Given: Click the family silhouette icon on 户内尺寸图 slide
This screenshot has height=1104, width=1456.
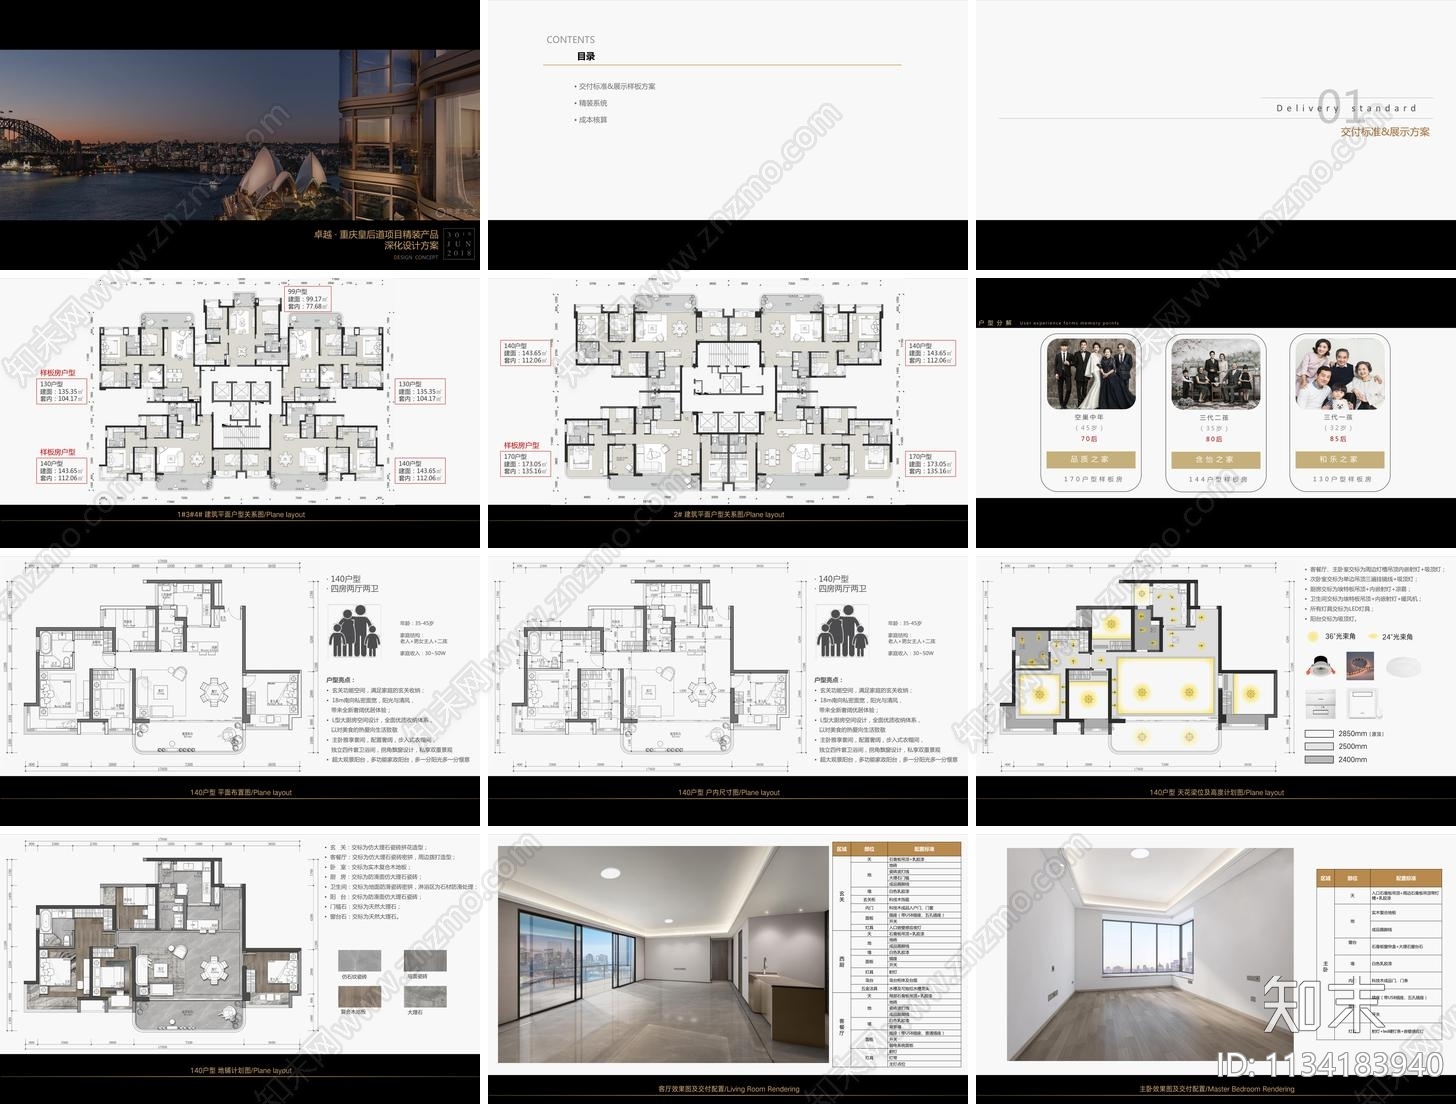Looking at the screenshot, I should [842, 632].
